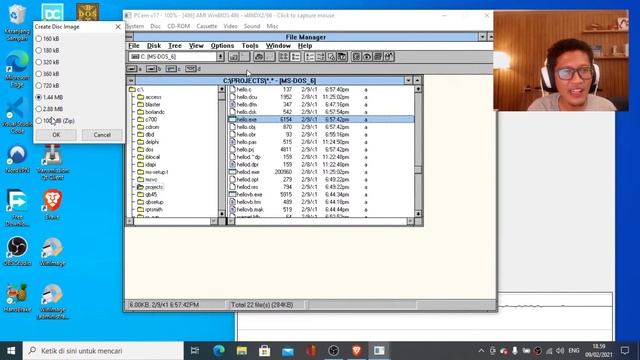Open File Explorer from taskbar
This screenshot has width=640, height=360.
pyautogui.click(x=242, y=351)
